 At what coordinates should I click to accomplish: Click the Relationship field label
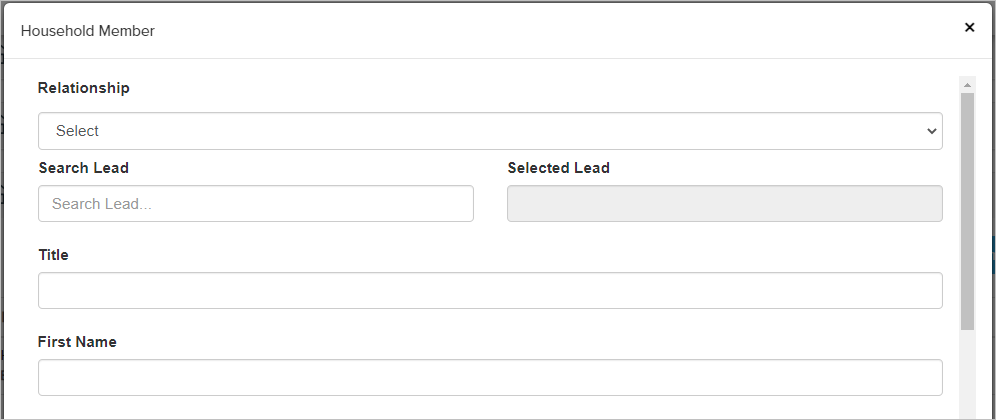84,88
